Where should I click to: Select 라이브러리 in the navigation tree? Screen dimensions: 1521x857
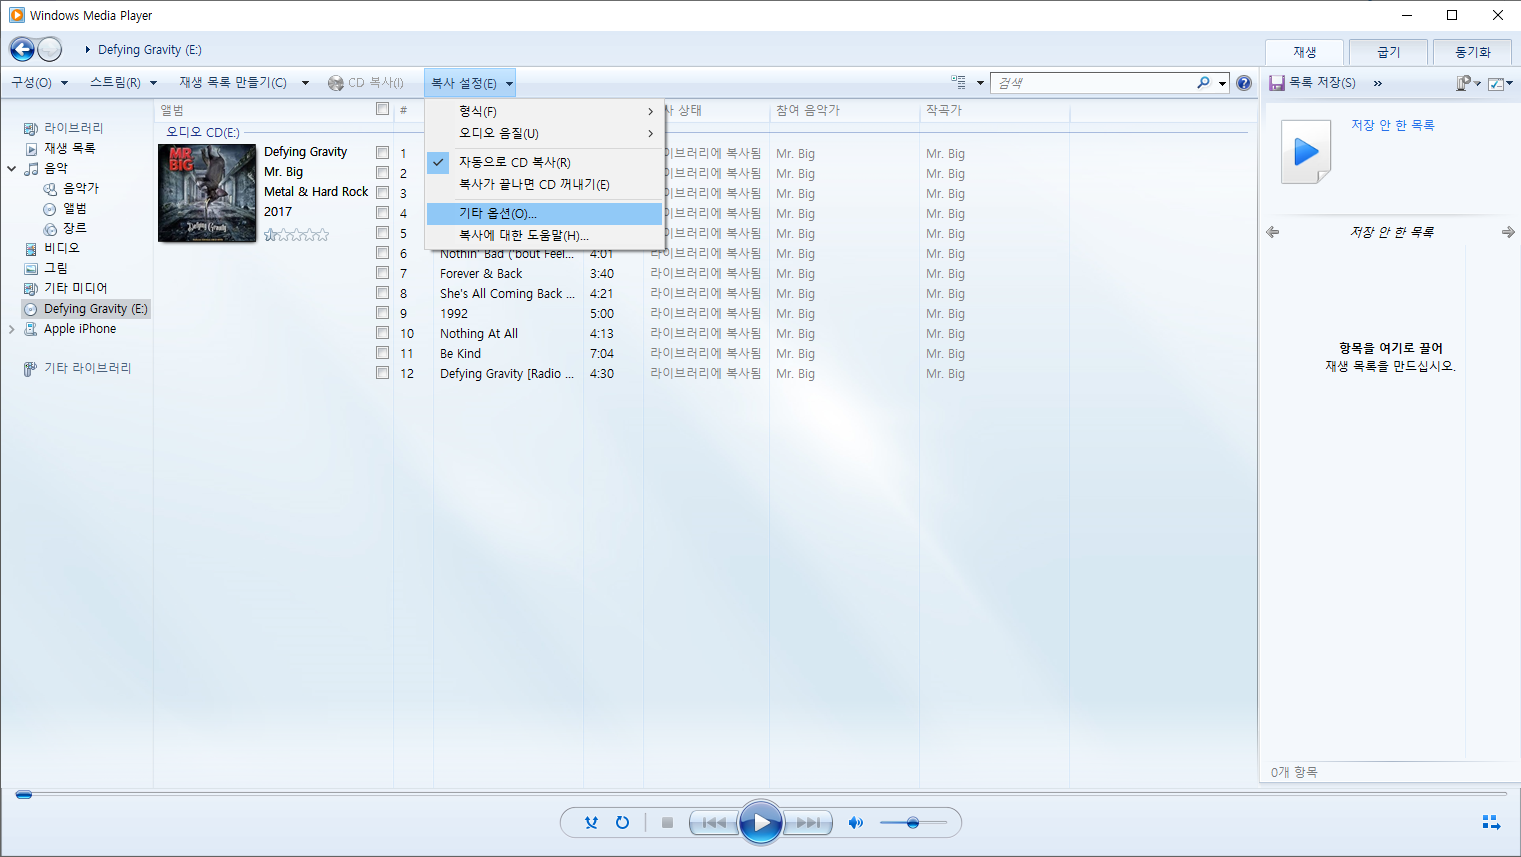click(x=73, y=128)
